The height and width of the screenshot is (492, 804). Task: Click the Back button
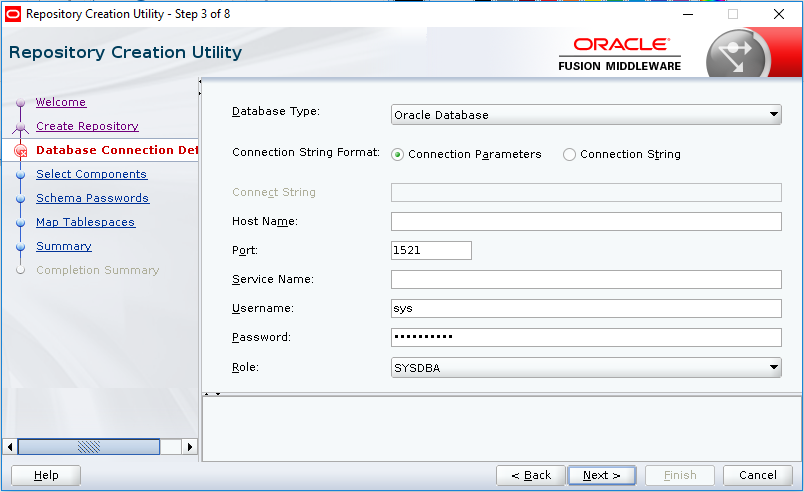pyautogui.click(x=531, y=475)
